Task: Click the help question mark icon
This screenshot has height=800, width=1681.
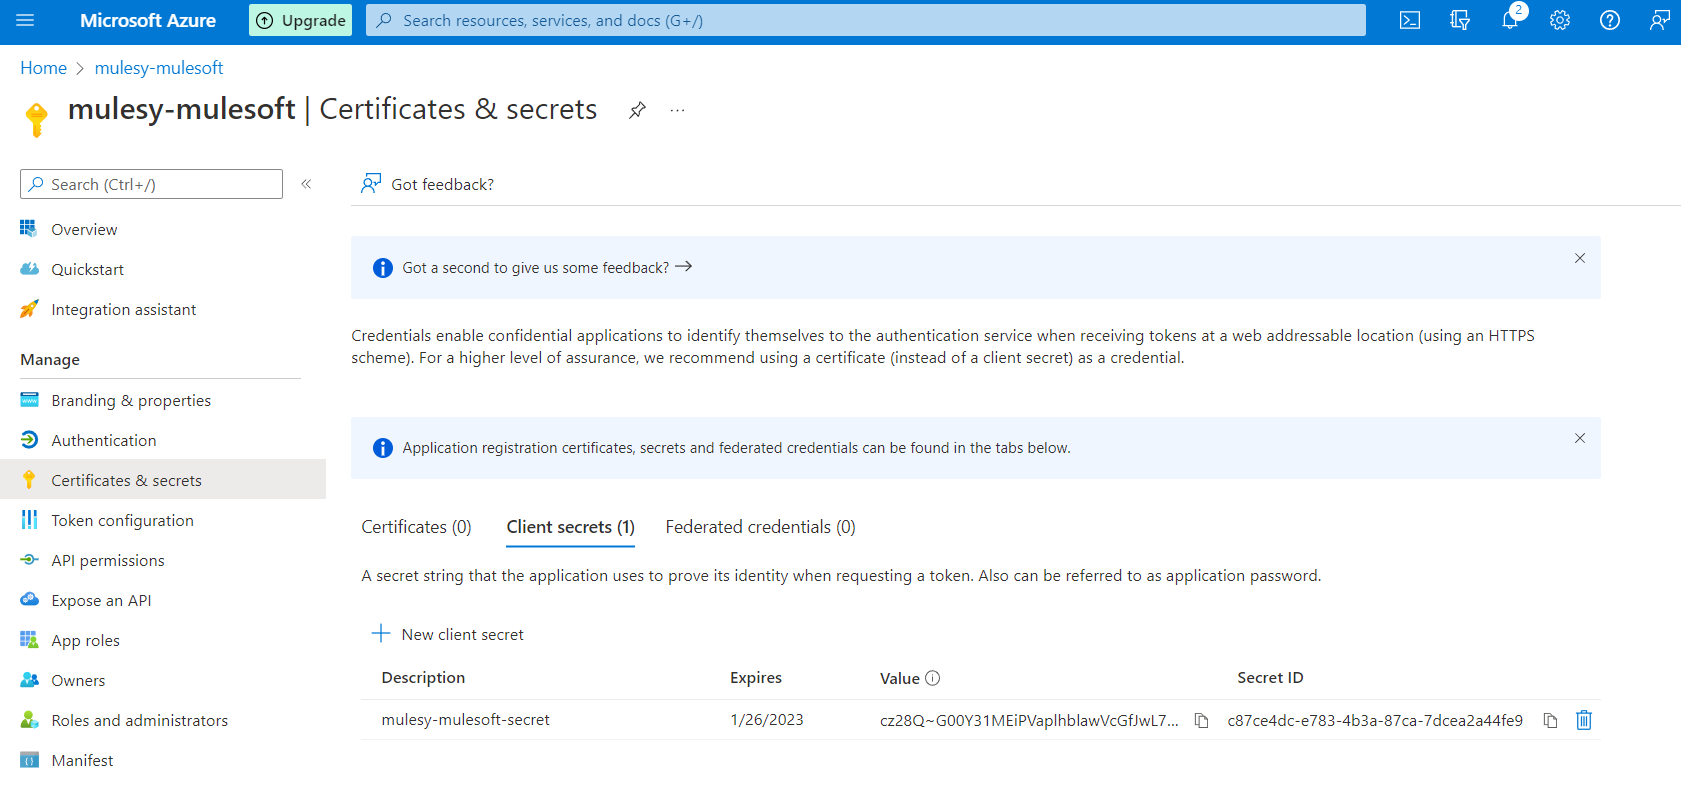Action: (x=1610, y=20)
